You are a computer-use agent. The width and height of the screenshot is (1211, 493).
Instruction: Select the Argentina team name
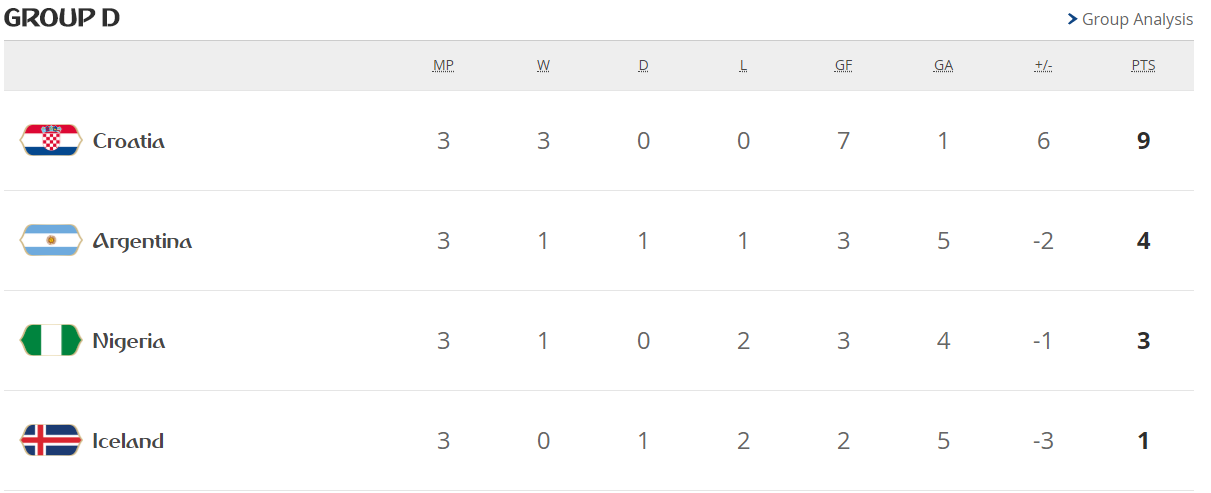coord(142,241)
